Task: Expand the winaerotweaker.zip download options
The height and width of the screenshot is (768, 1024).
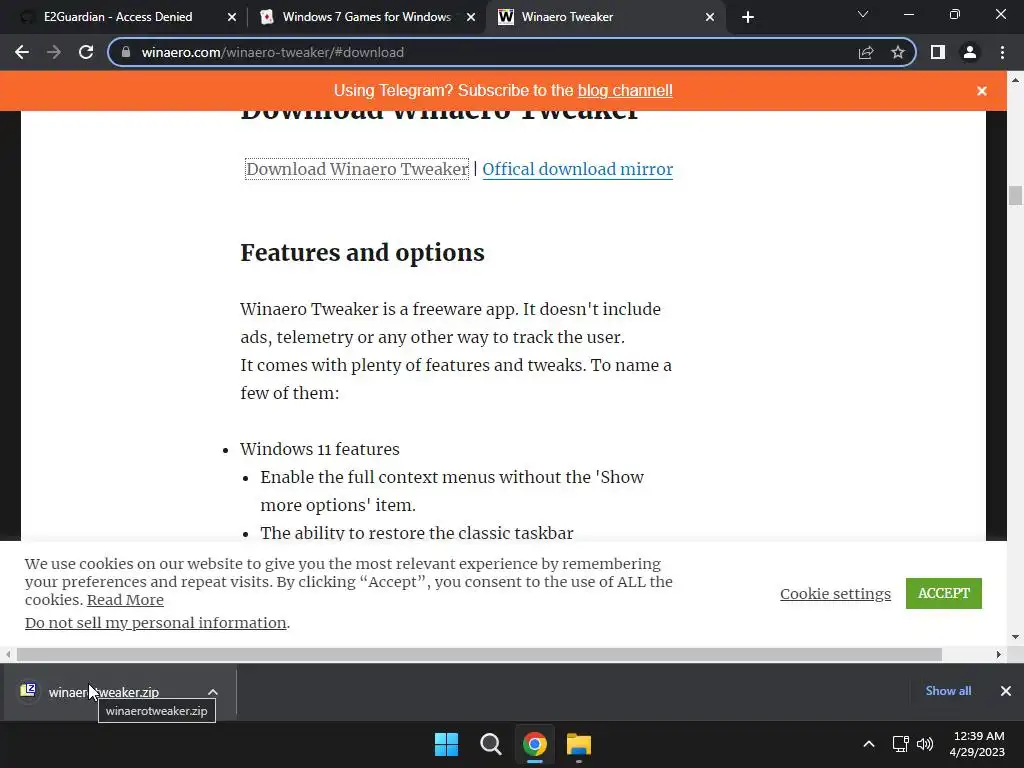Action: pos(213,692)
